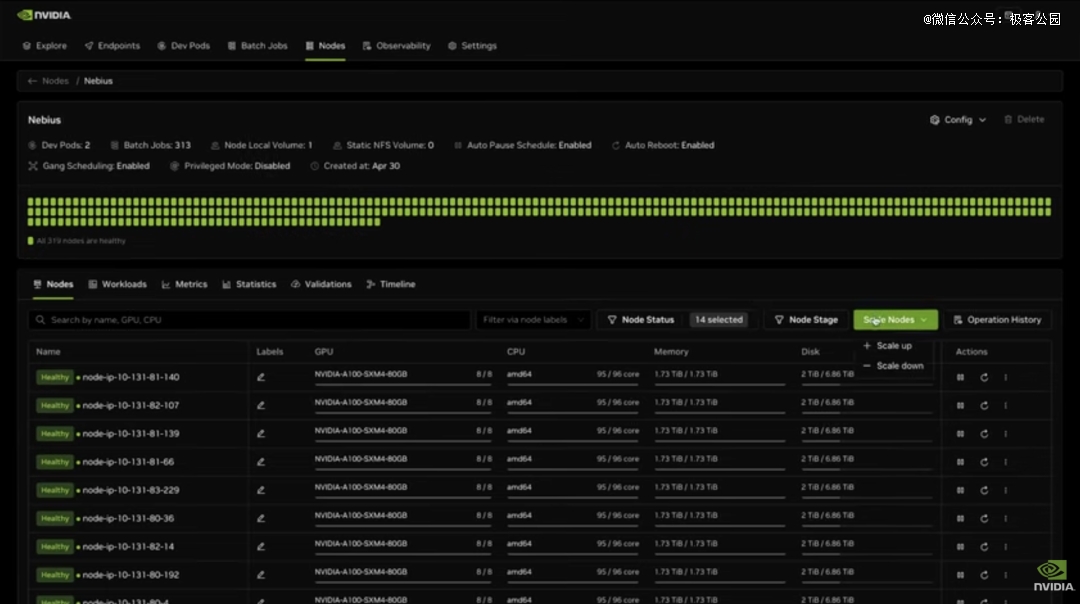This screenshot has width=1080, height=604.
Task: Pause node-ip-10-131-82-14 using its action icon
Action: click(x=960, y=547)
